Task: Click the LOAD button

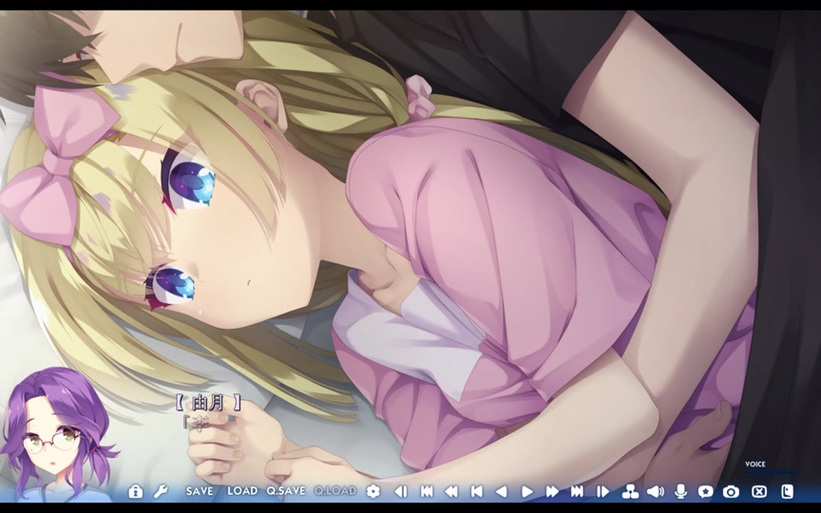Action: (x=242, y=492)
